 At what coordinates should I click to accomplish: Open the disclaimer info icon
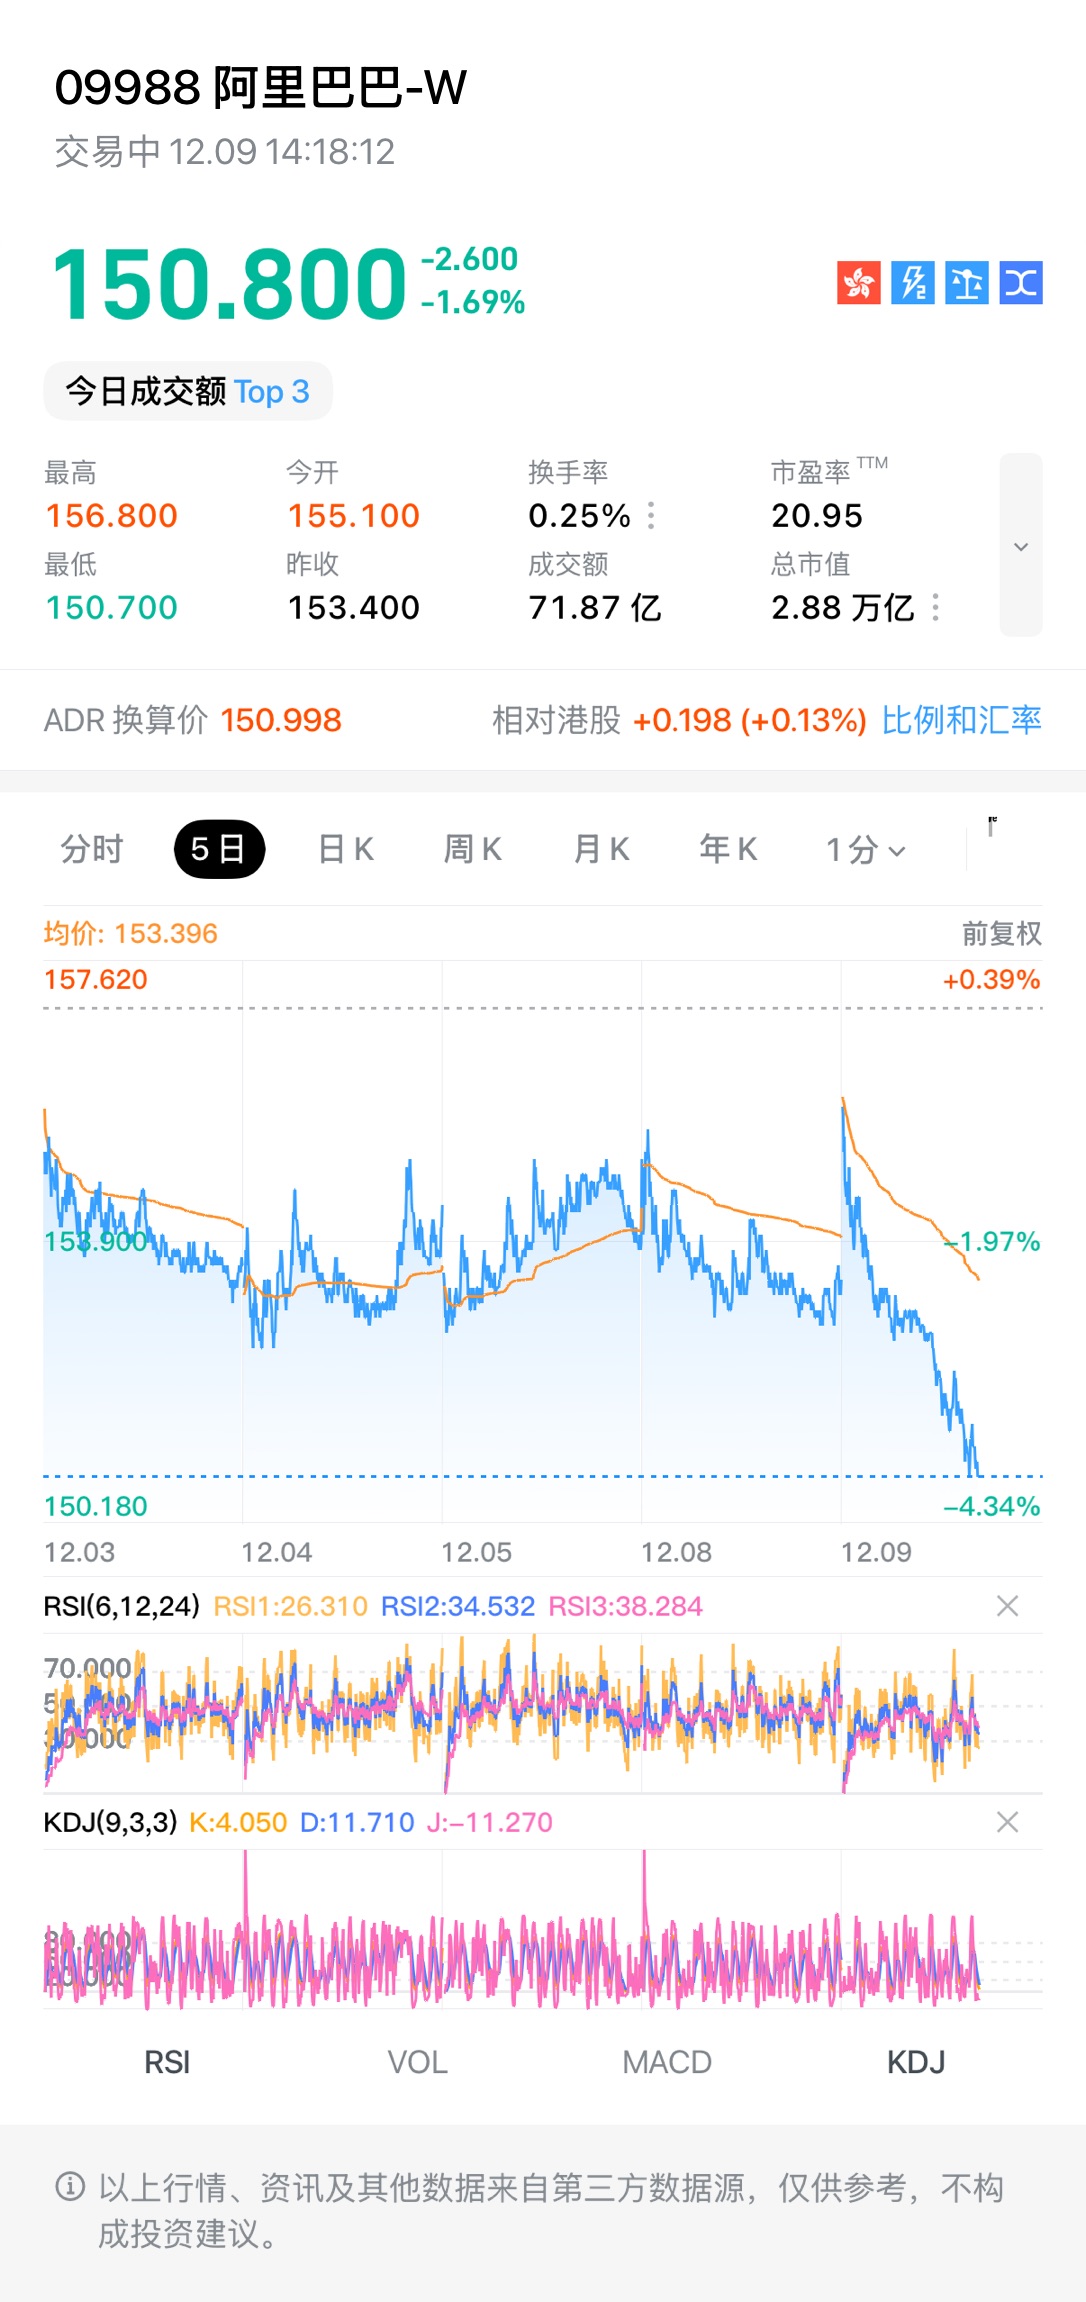pyautogui.click(x=70, y=2187)
